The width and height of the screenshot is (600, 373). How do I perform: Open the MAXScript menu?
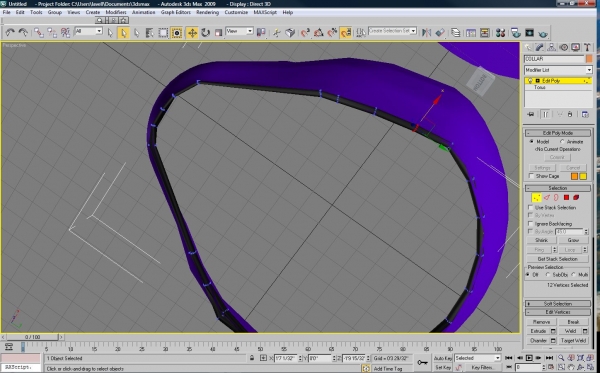pyautogui.click(x=265, y=12)
